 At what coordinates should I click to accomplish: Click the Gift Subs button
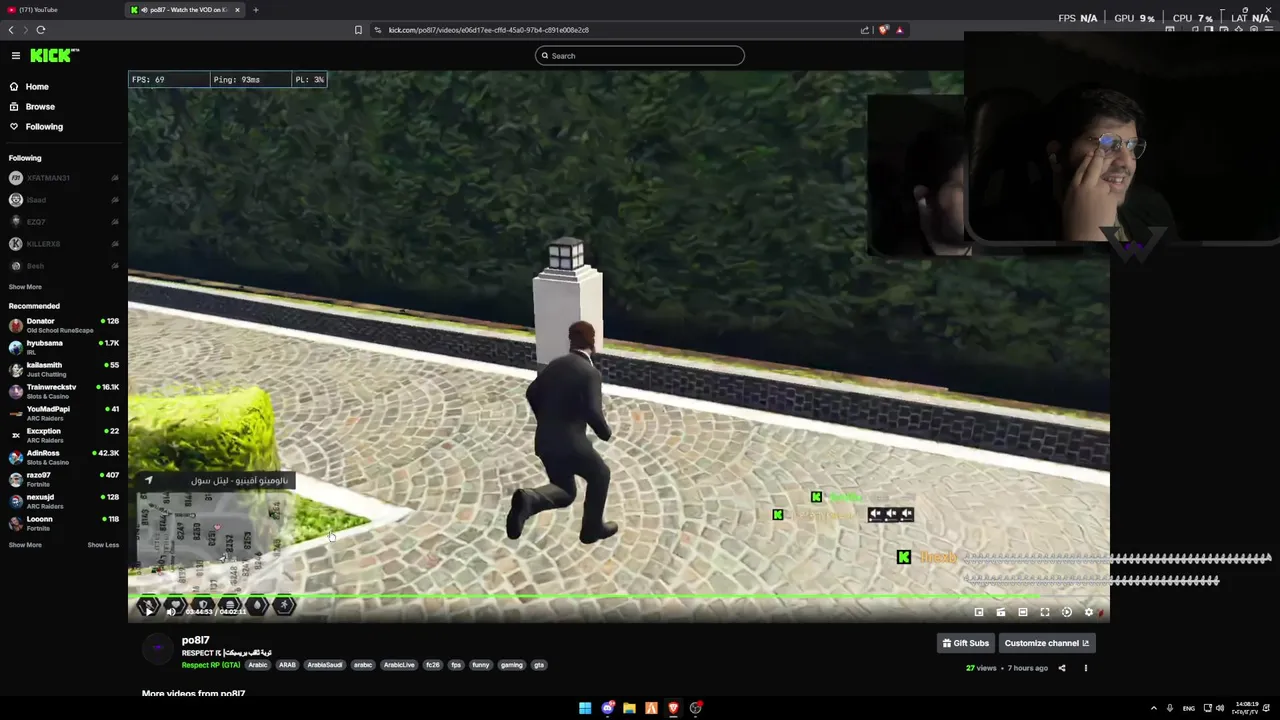point(965,643)
